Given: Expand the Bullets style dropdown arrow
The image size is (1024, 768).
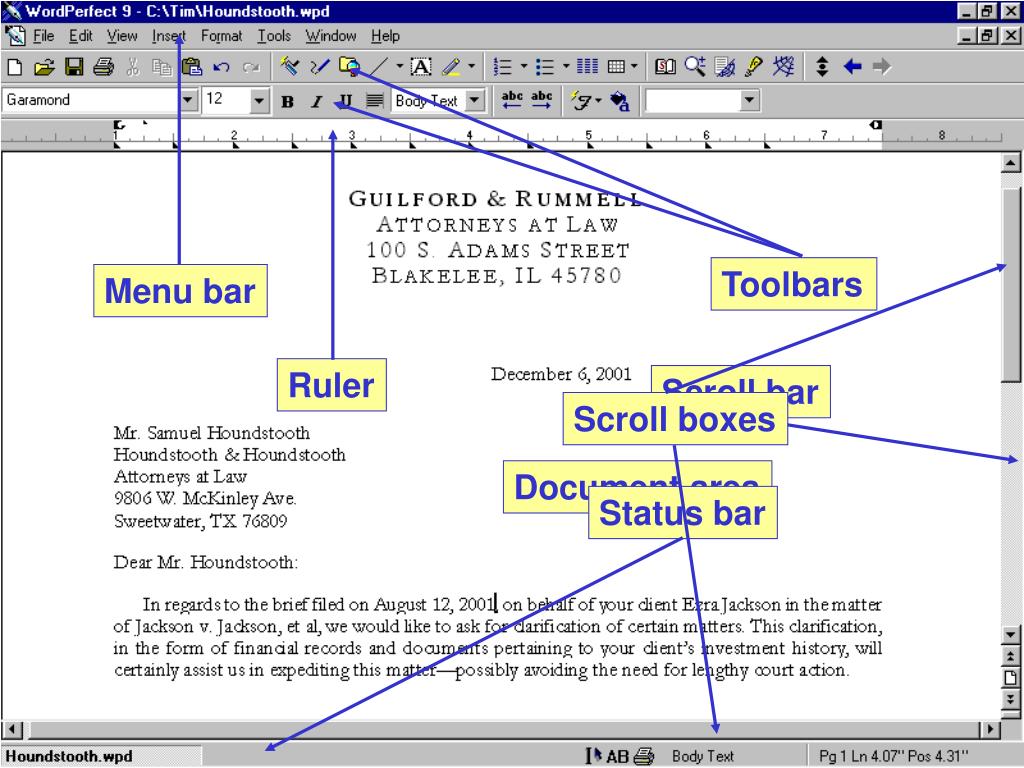Looking at the screenshot, I should pos(566,67).
